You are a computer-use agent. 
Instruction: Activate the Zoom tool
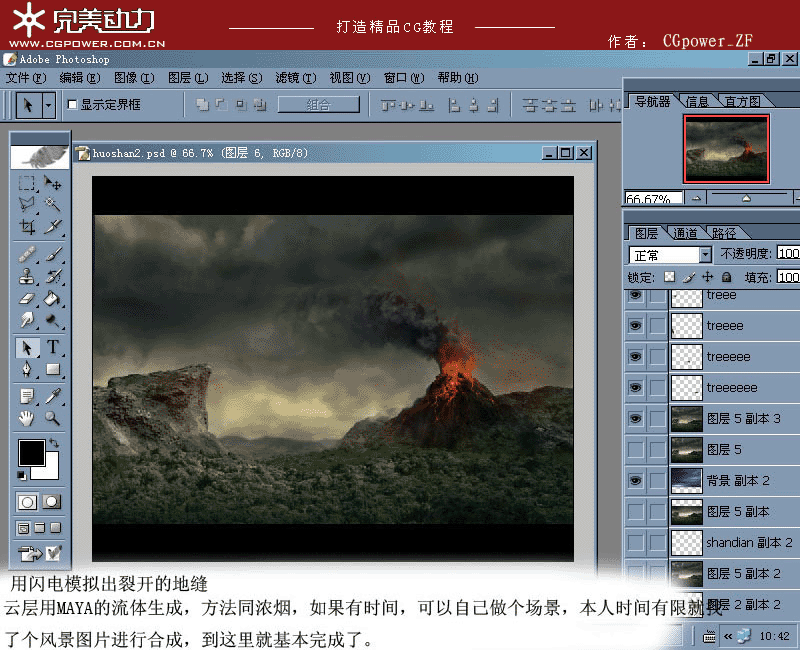[51, 418]
